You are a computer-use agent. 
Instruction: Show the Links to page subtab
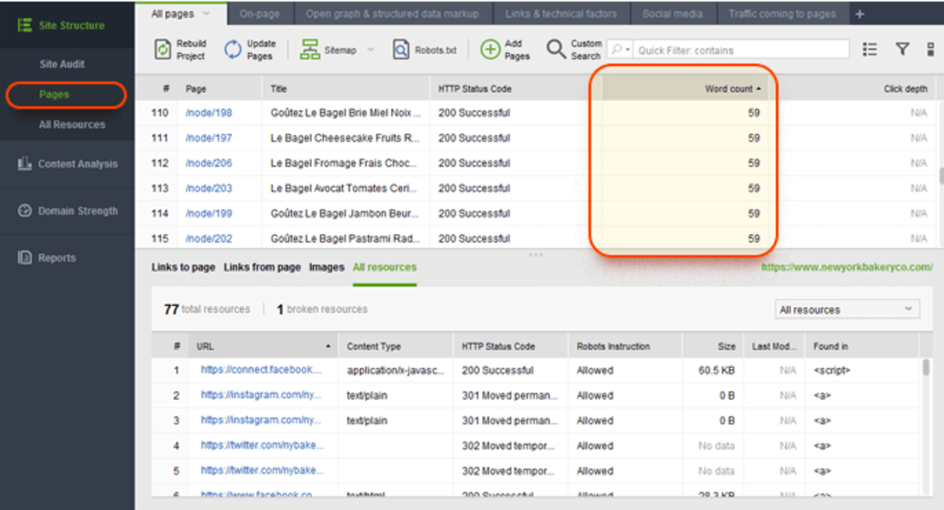(183, 267)
